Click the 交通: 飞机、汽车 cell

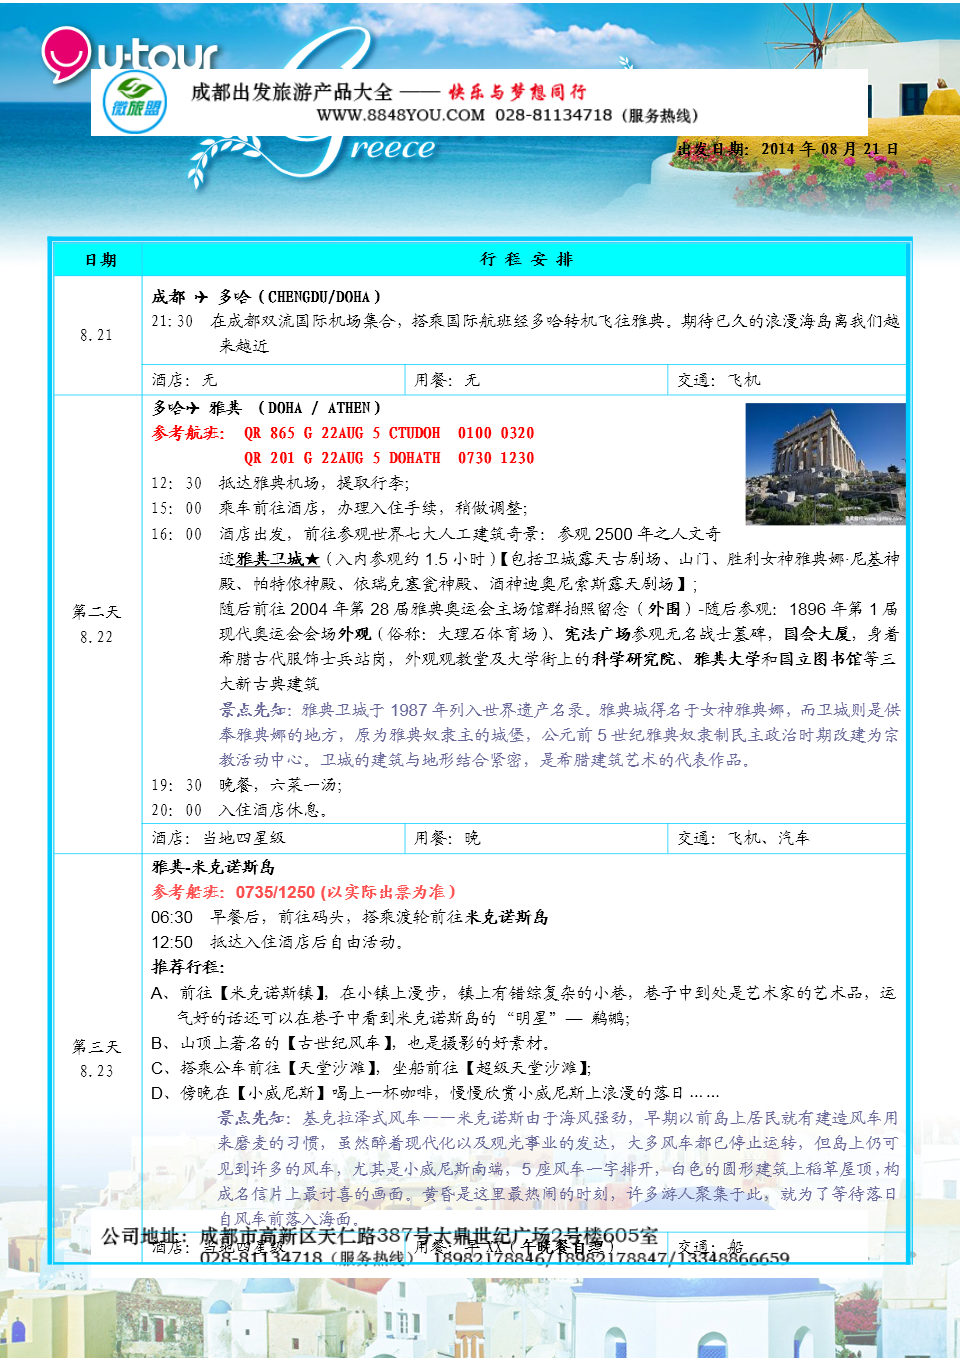coord(787,838)
